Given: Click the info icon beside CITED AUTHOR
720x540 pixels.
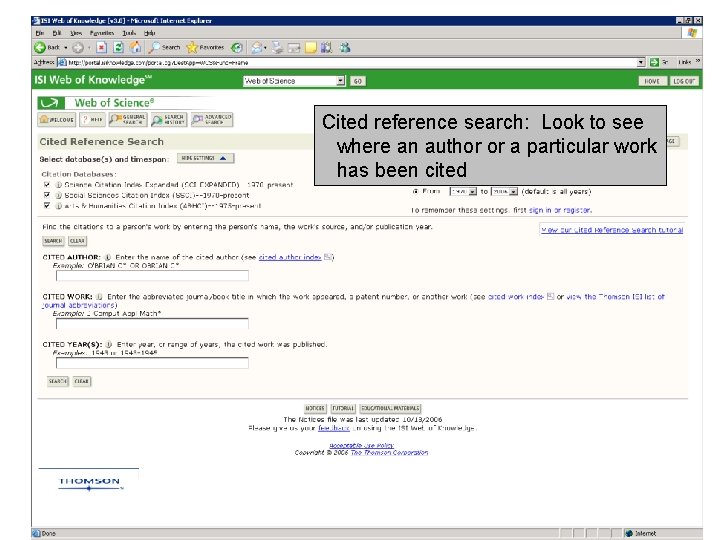Looking at the screenshot, I should (107, 258).
